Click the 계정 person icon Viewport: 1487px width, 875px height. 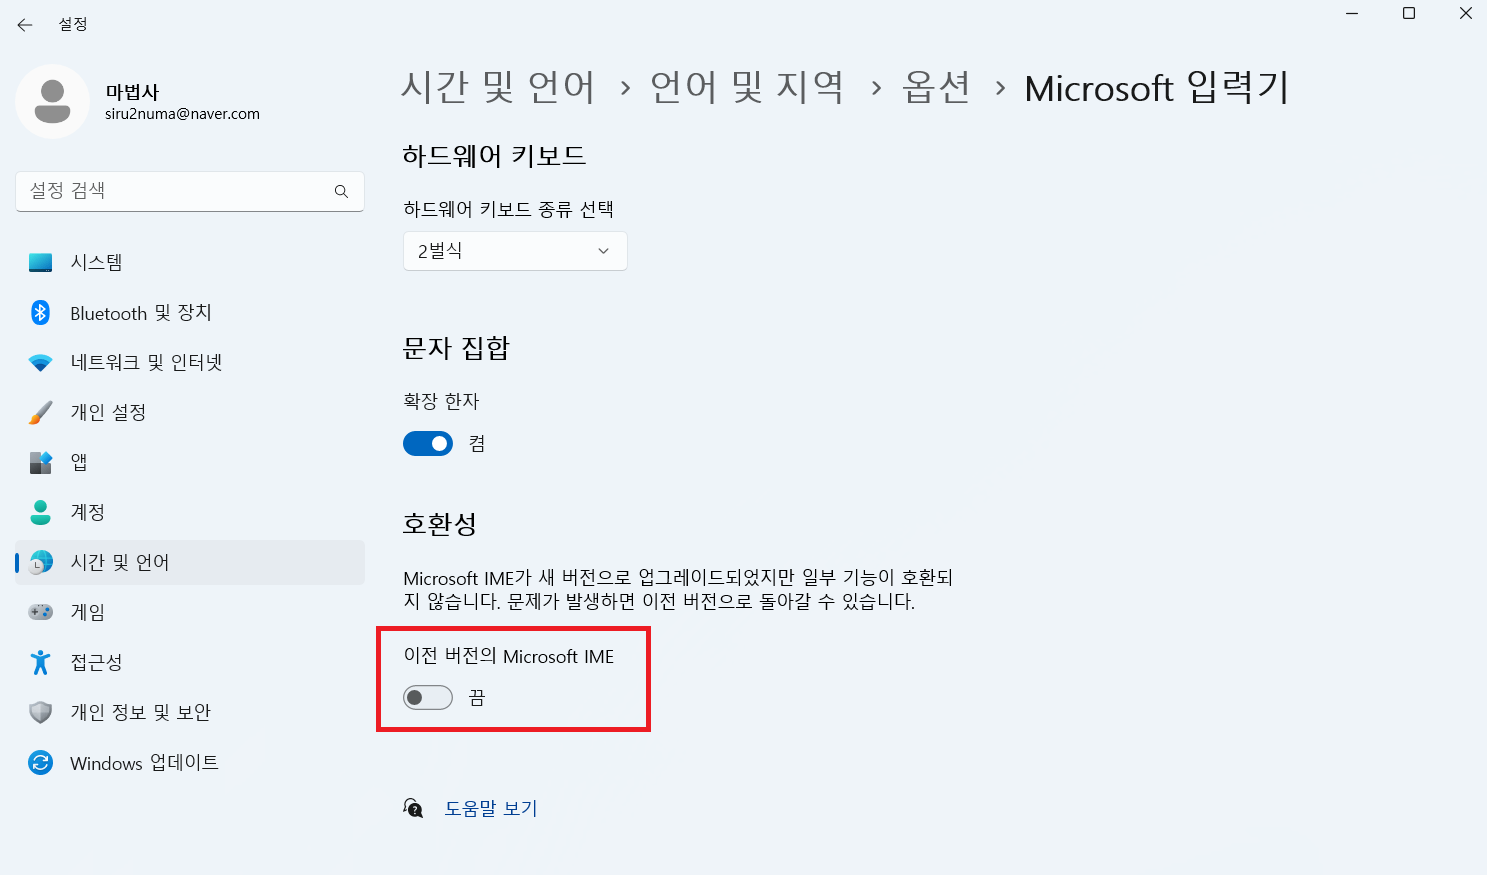40,513
